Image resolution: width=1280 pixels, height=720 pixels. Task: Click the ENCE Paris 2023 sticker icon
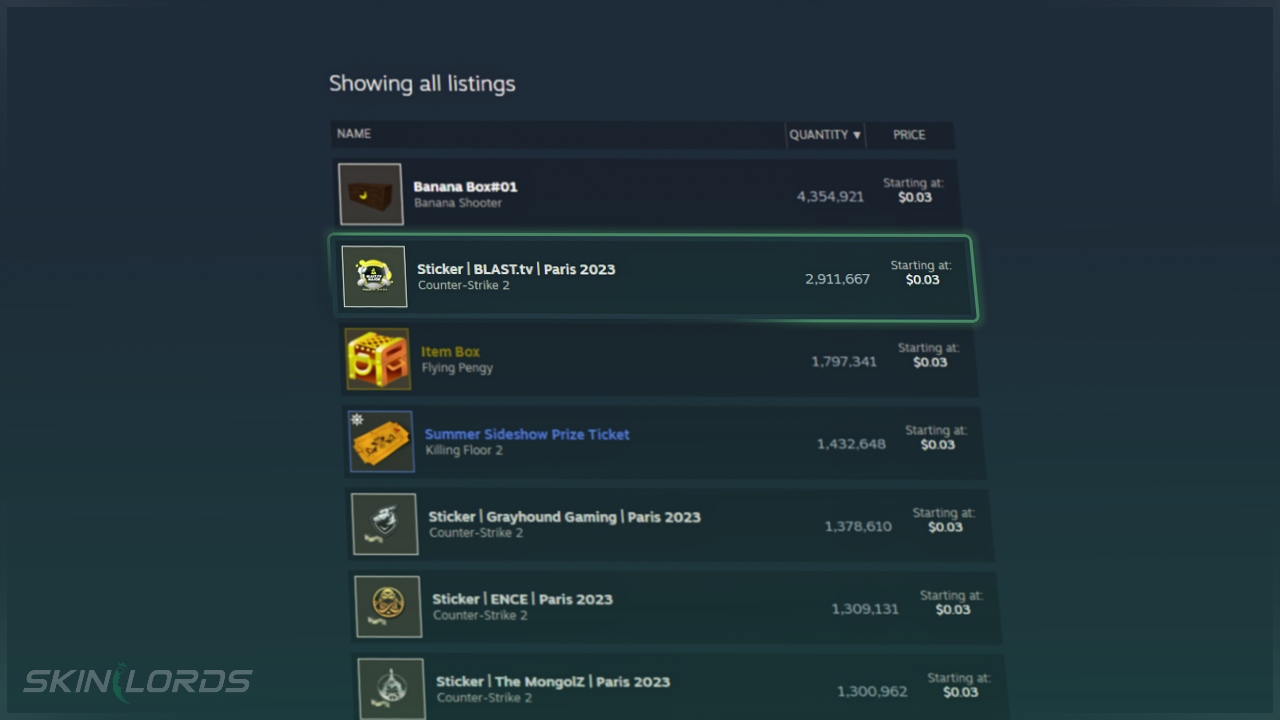pos(388,606)
